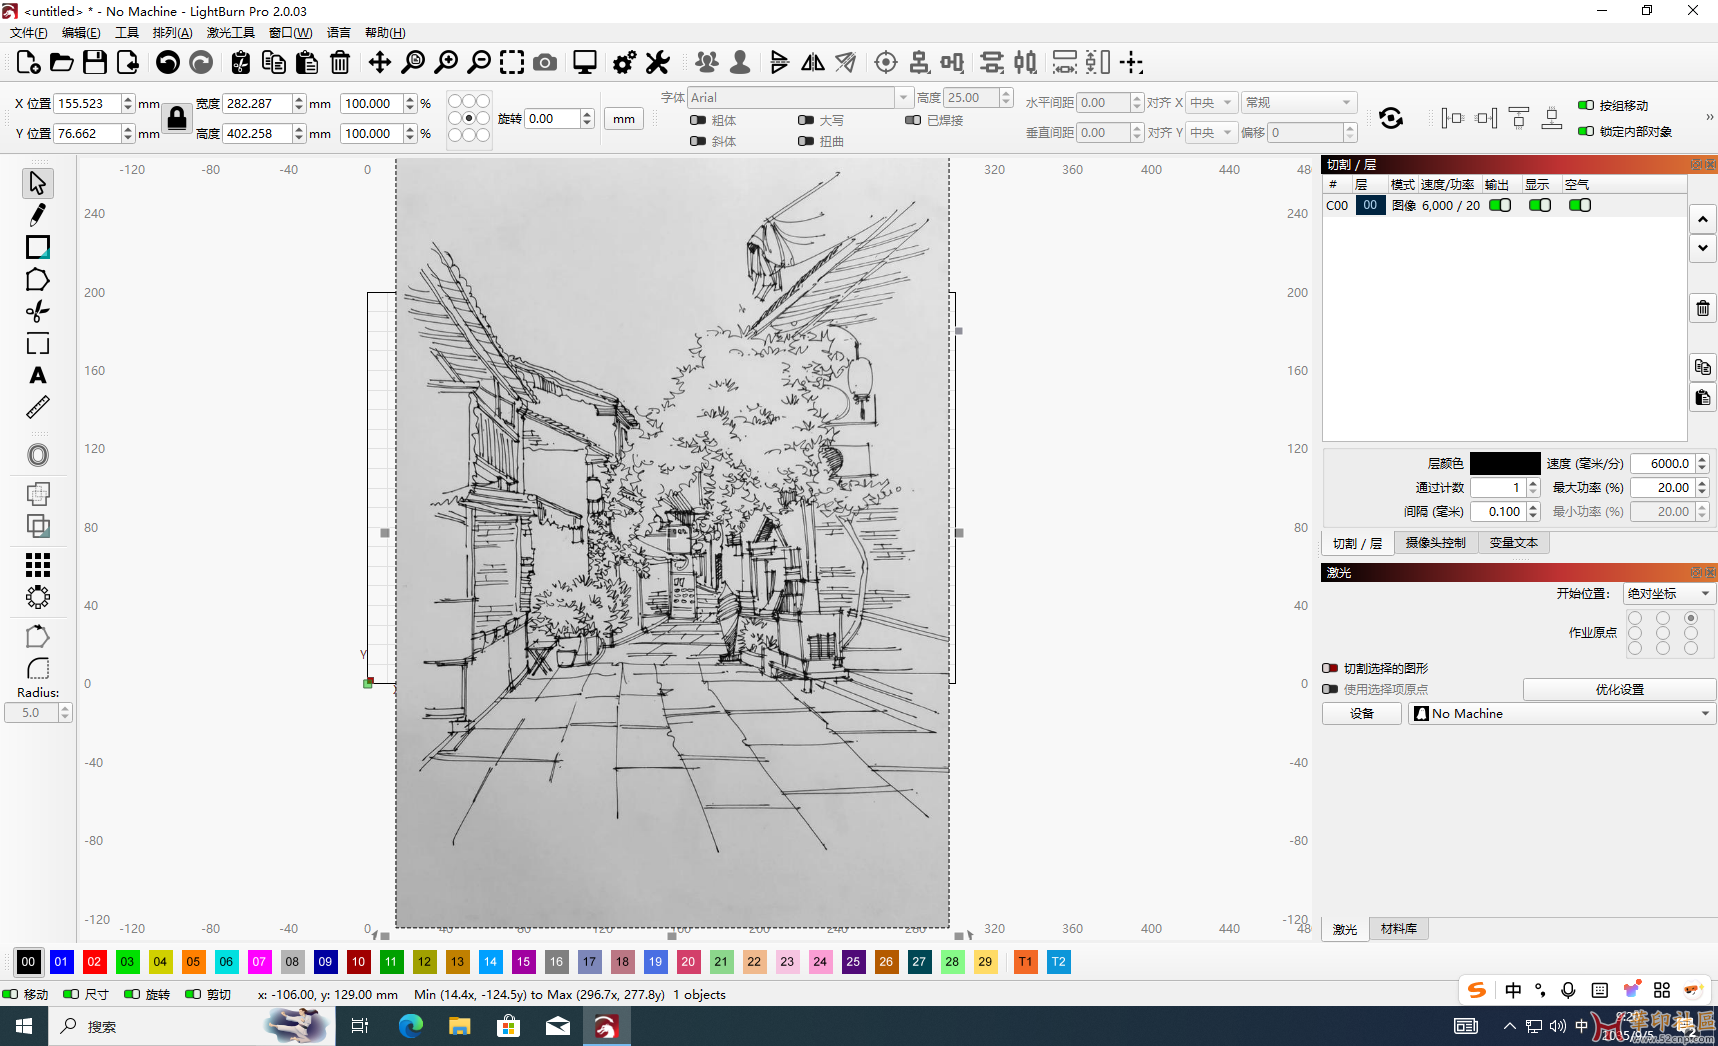
Task: Select top-right job origin radio button
Action: coord(1691,618)
